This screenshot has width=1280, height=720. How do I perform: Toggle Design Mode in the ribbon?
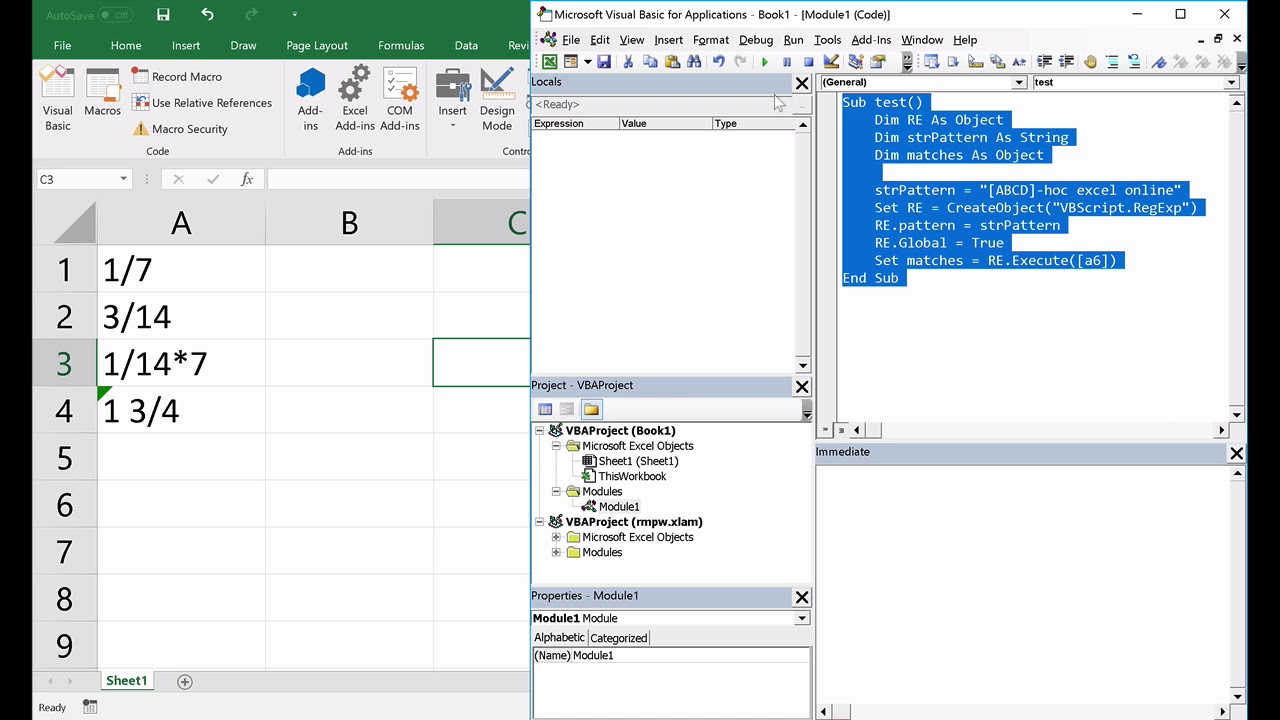coord(497,100)
